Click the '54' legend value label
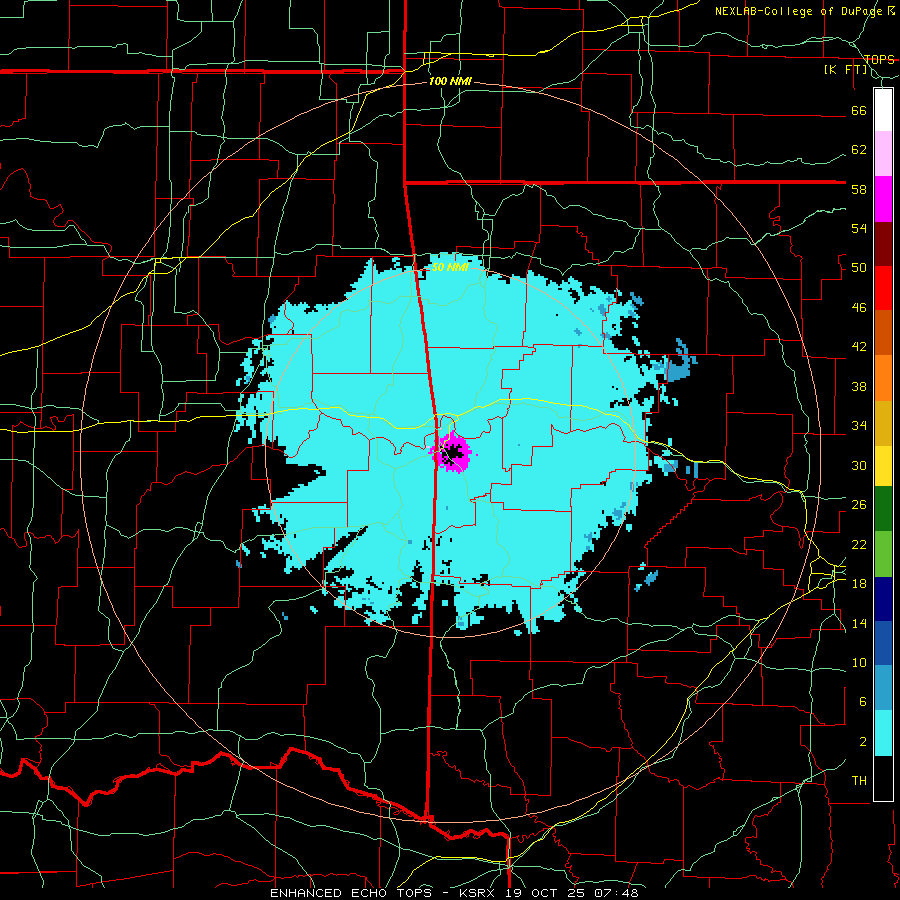This screenshot has width=900, height=900. click(859, 228)
